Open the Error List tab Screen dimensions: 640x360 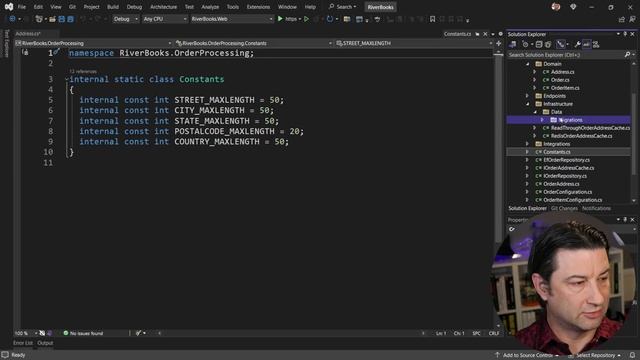tap(22, 343)
